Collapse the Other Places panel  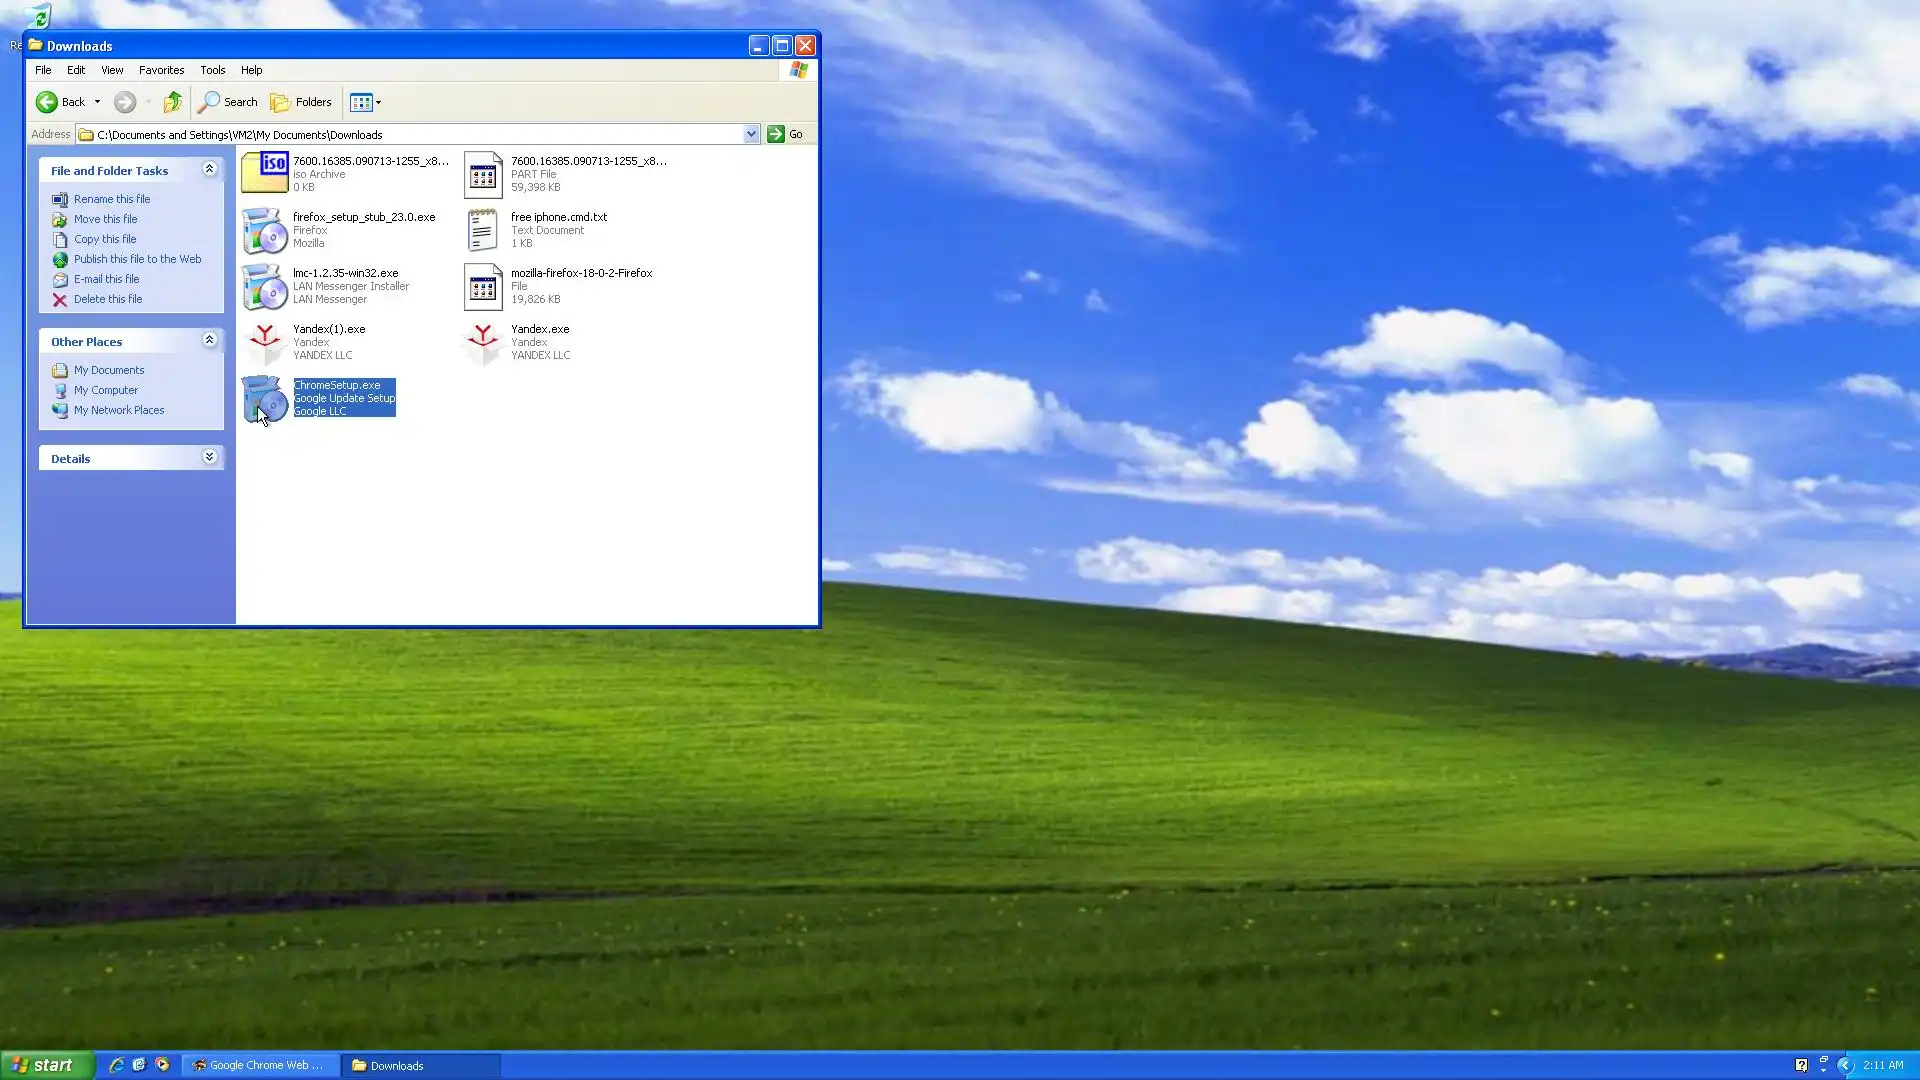[x=209, y=341]
